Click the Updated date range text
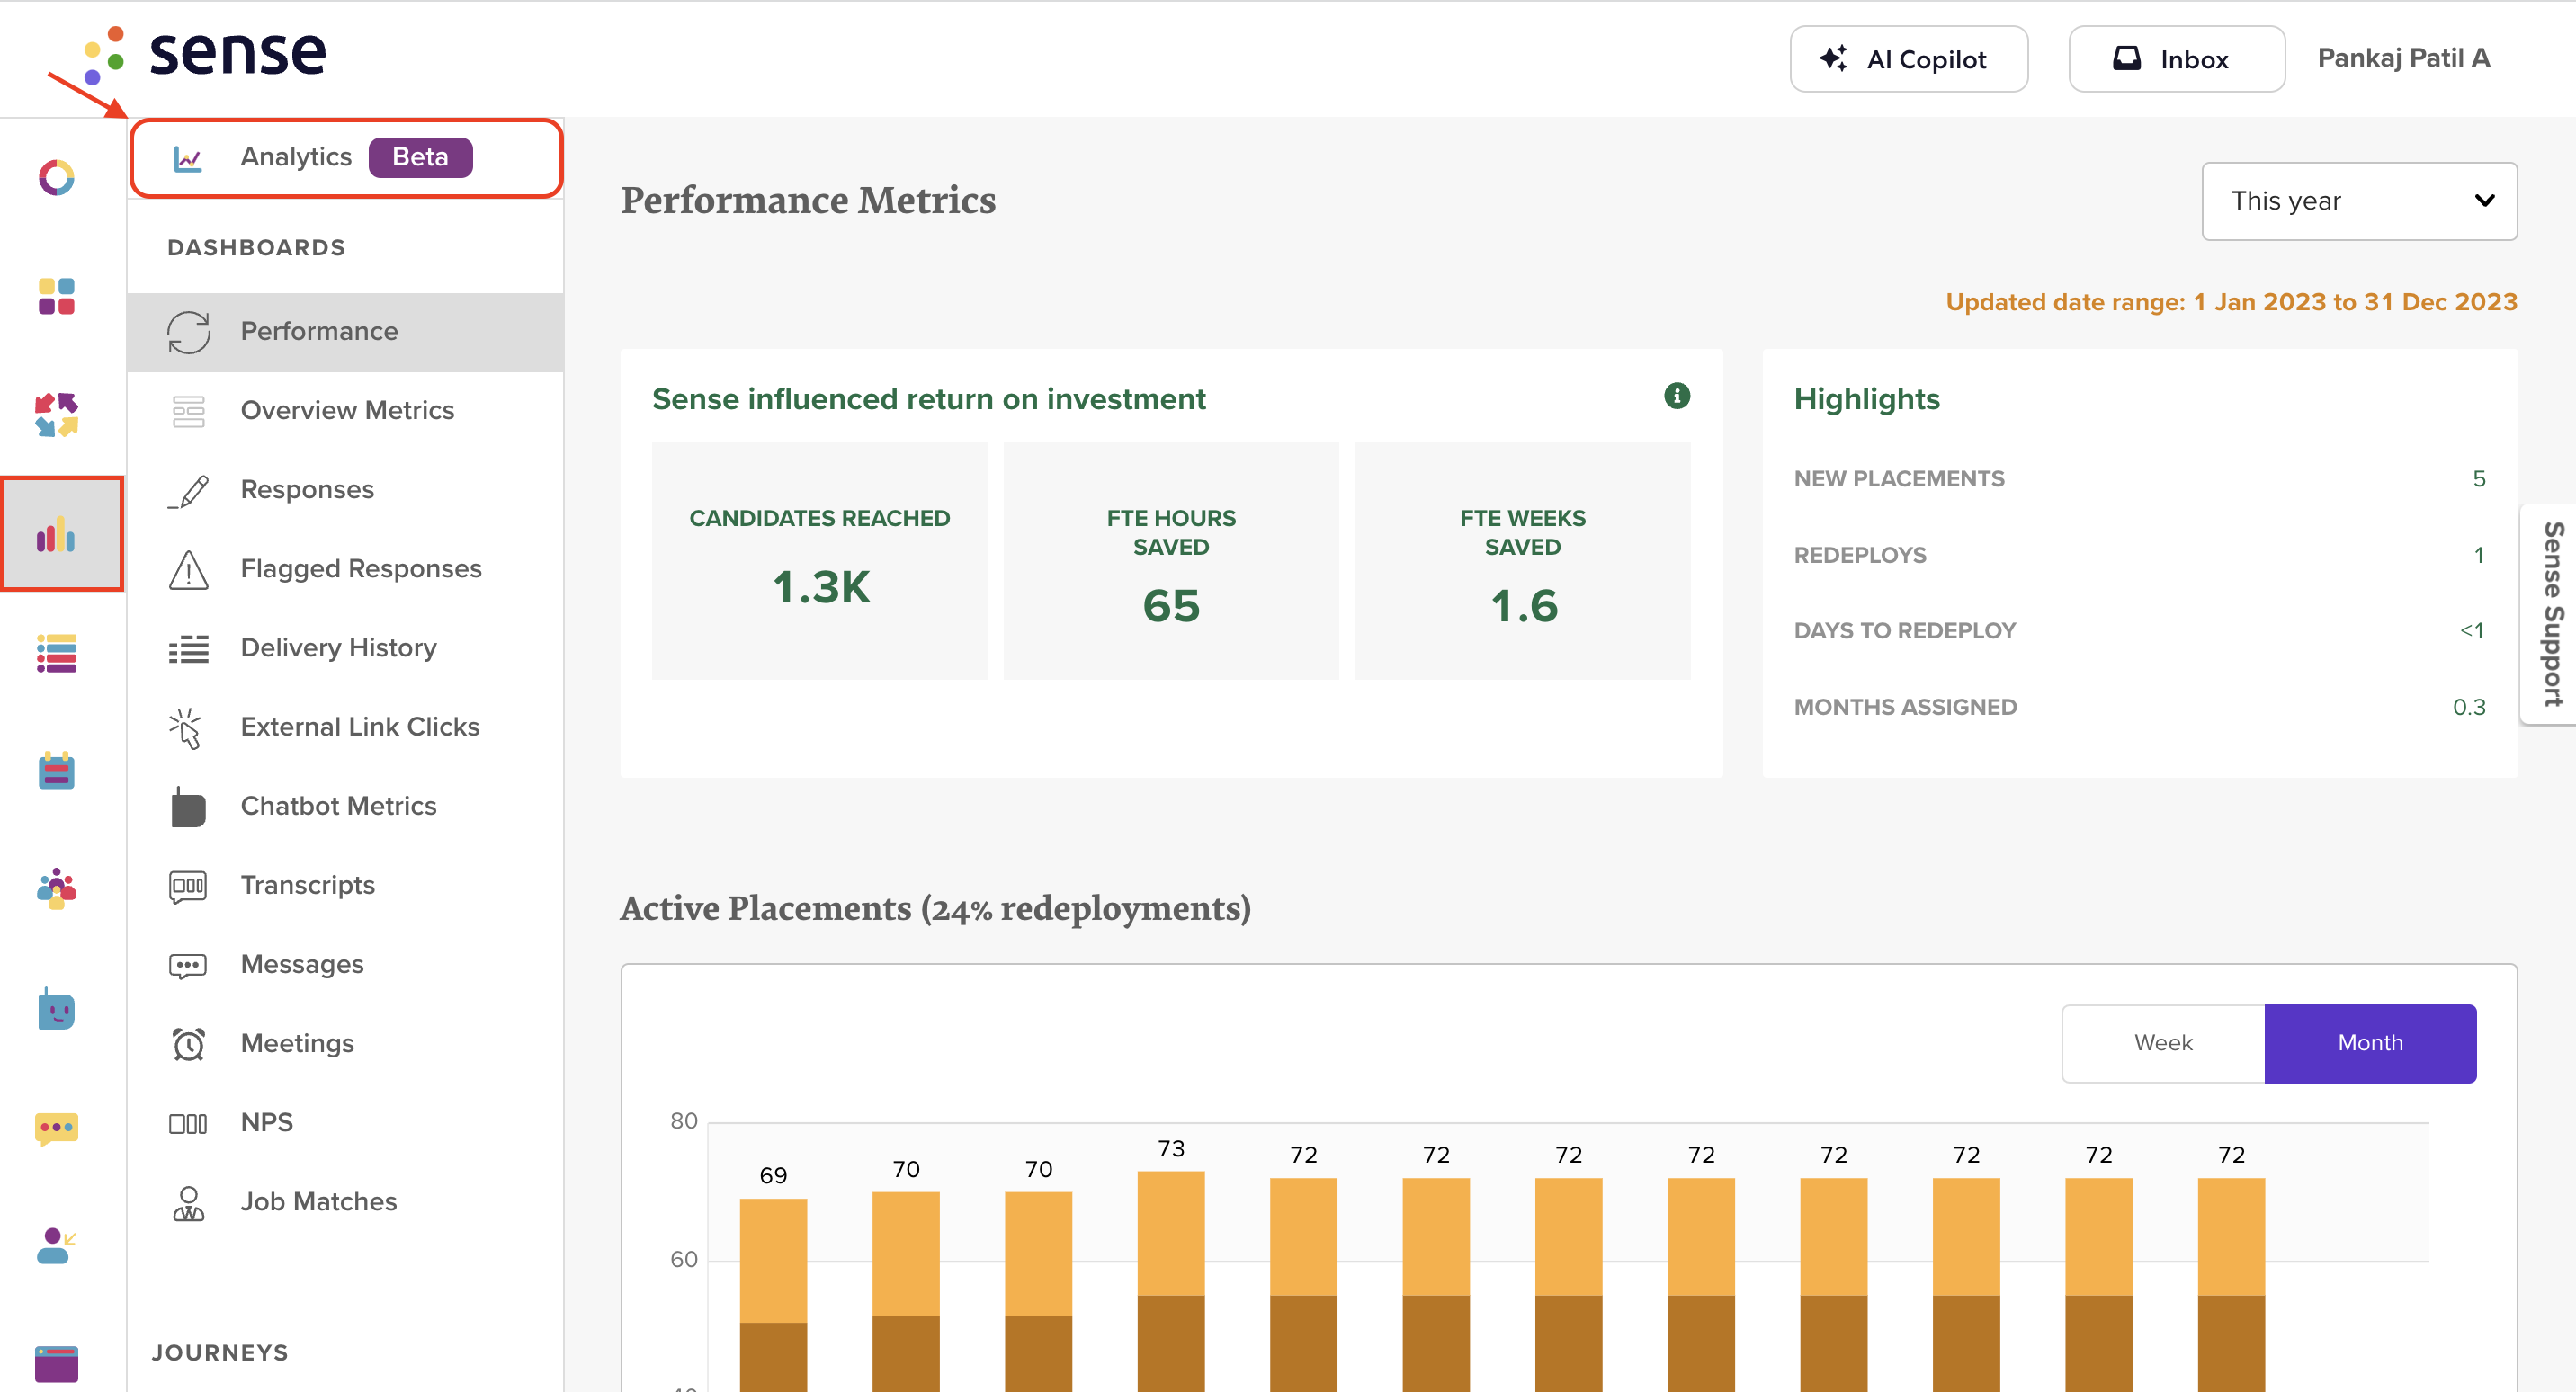The width and height of the screenshot is (2576, 1392). (x=2231, y=302)
